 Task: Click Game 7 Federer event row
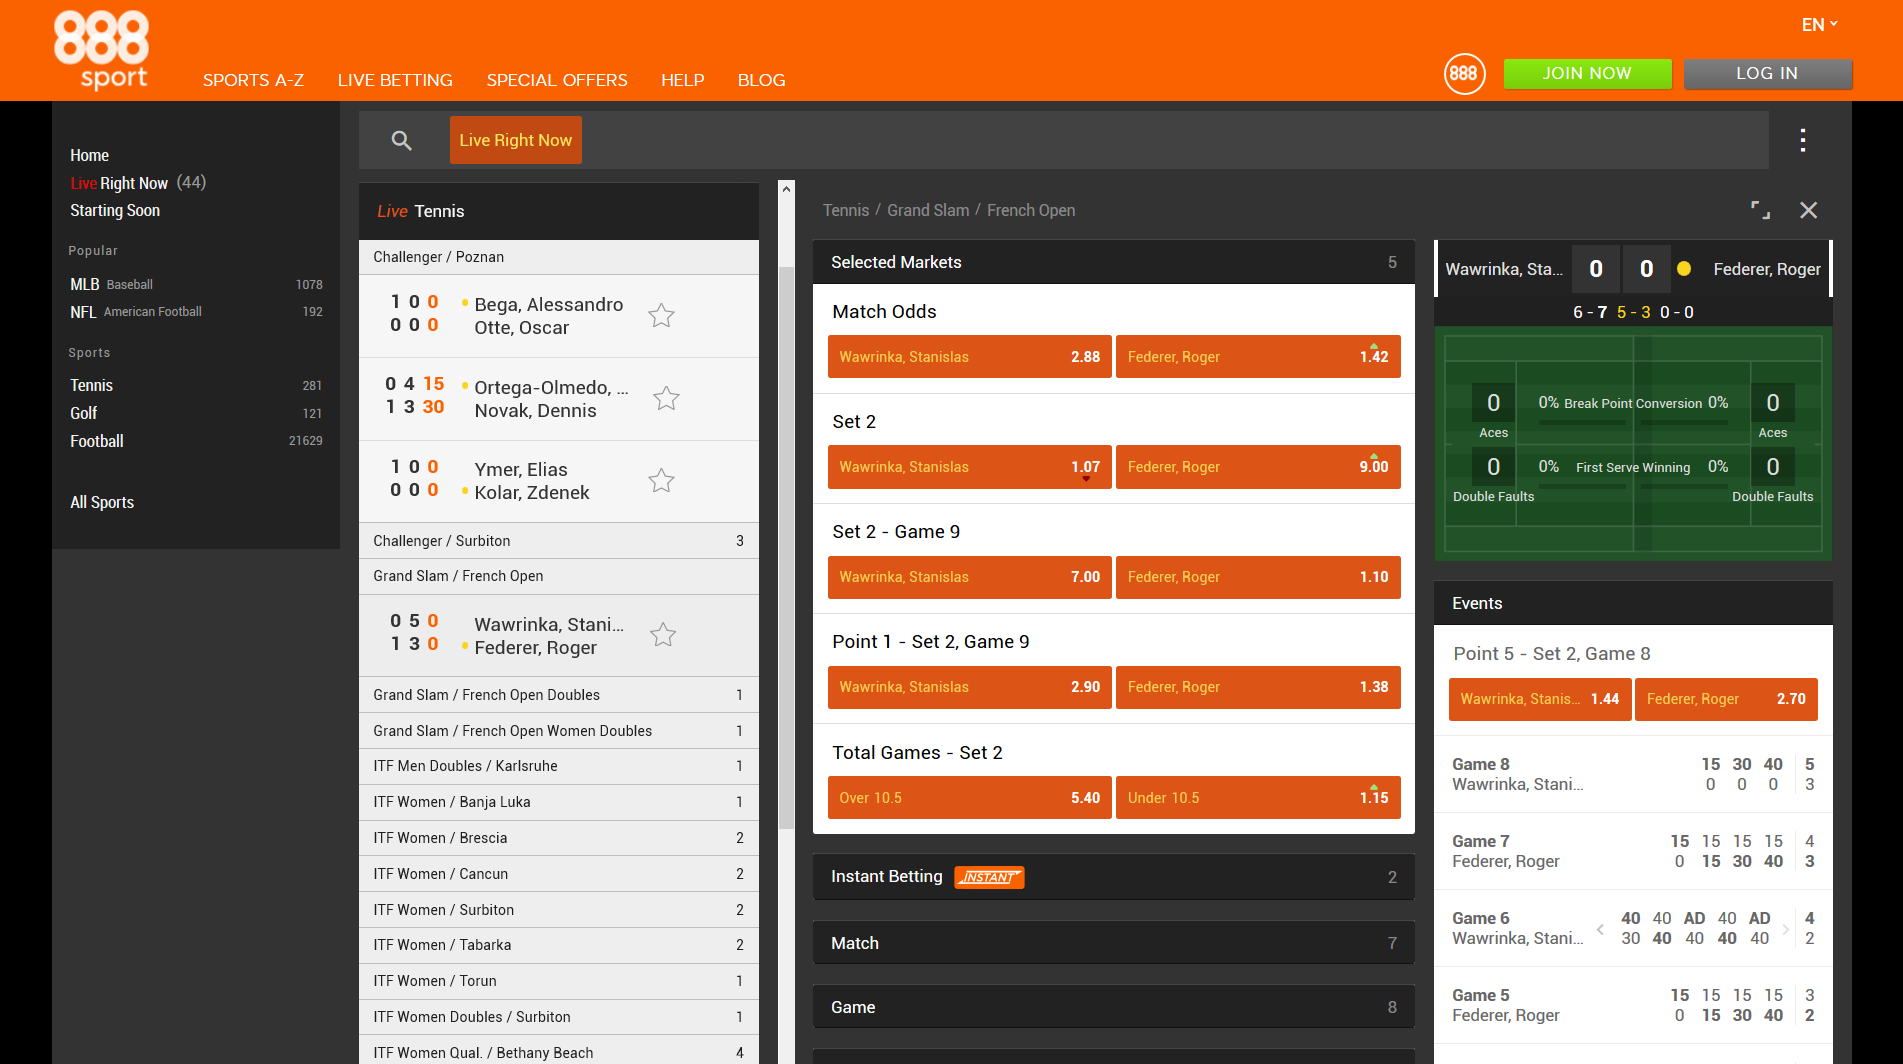click(1633, 851)
